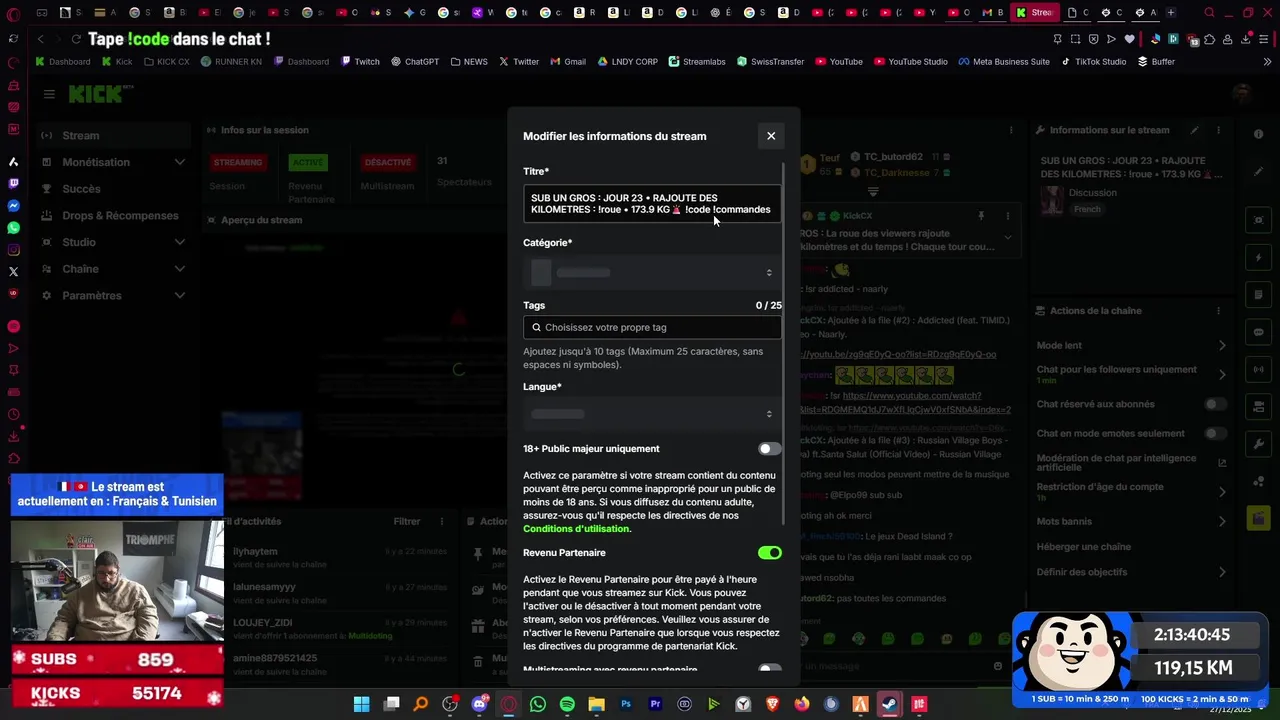
Task: Open browser extensions puzzle icon
Action: pos(1209,39)
